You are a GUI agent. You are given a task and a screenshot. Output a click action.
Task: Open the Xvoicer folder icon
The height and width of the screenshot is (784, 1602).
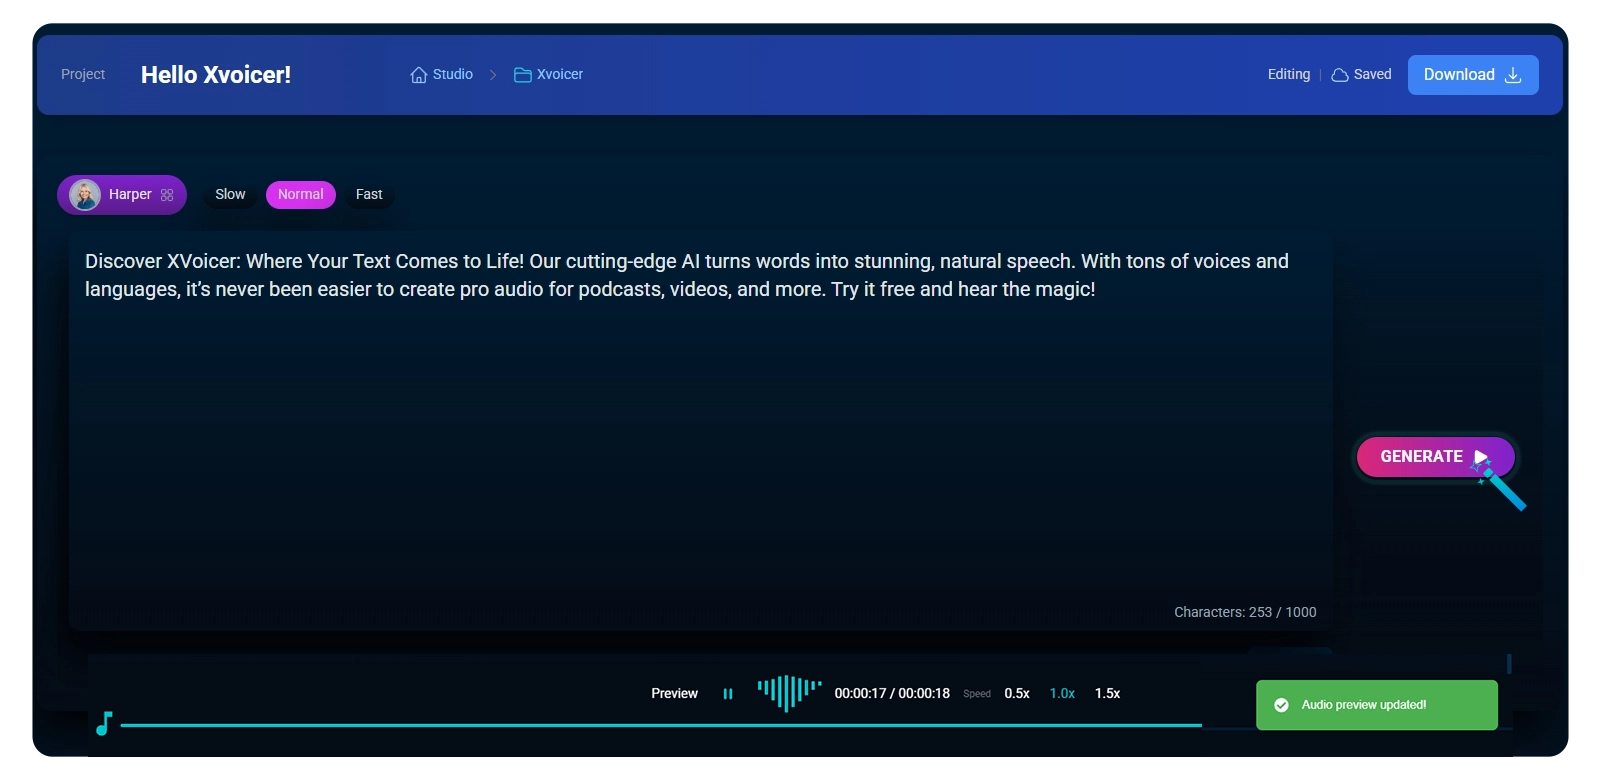tap(522, 75)
